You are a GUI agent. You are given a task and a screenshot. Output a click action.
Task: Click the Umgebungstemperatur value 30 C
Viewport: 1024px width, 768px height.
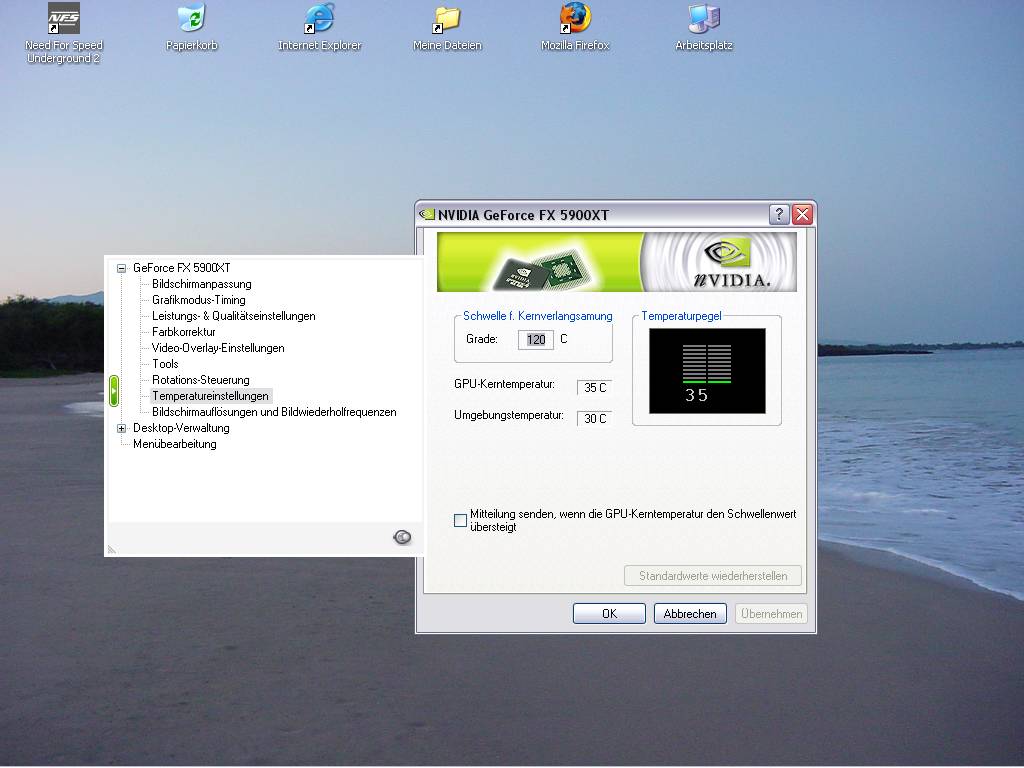(x=594, y=419)
